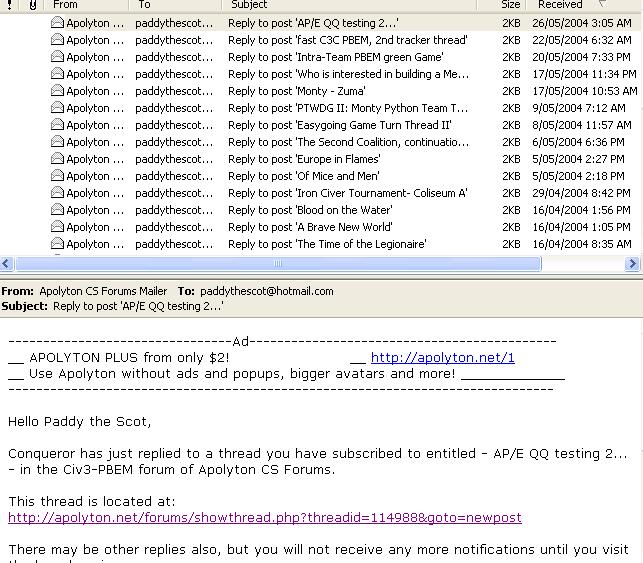The width and height of the screenshot is (643, 563).
Task: Select subject "Reply to post 'Of Mice and Men'"
Action: [303, 176]
